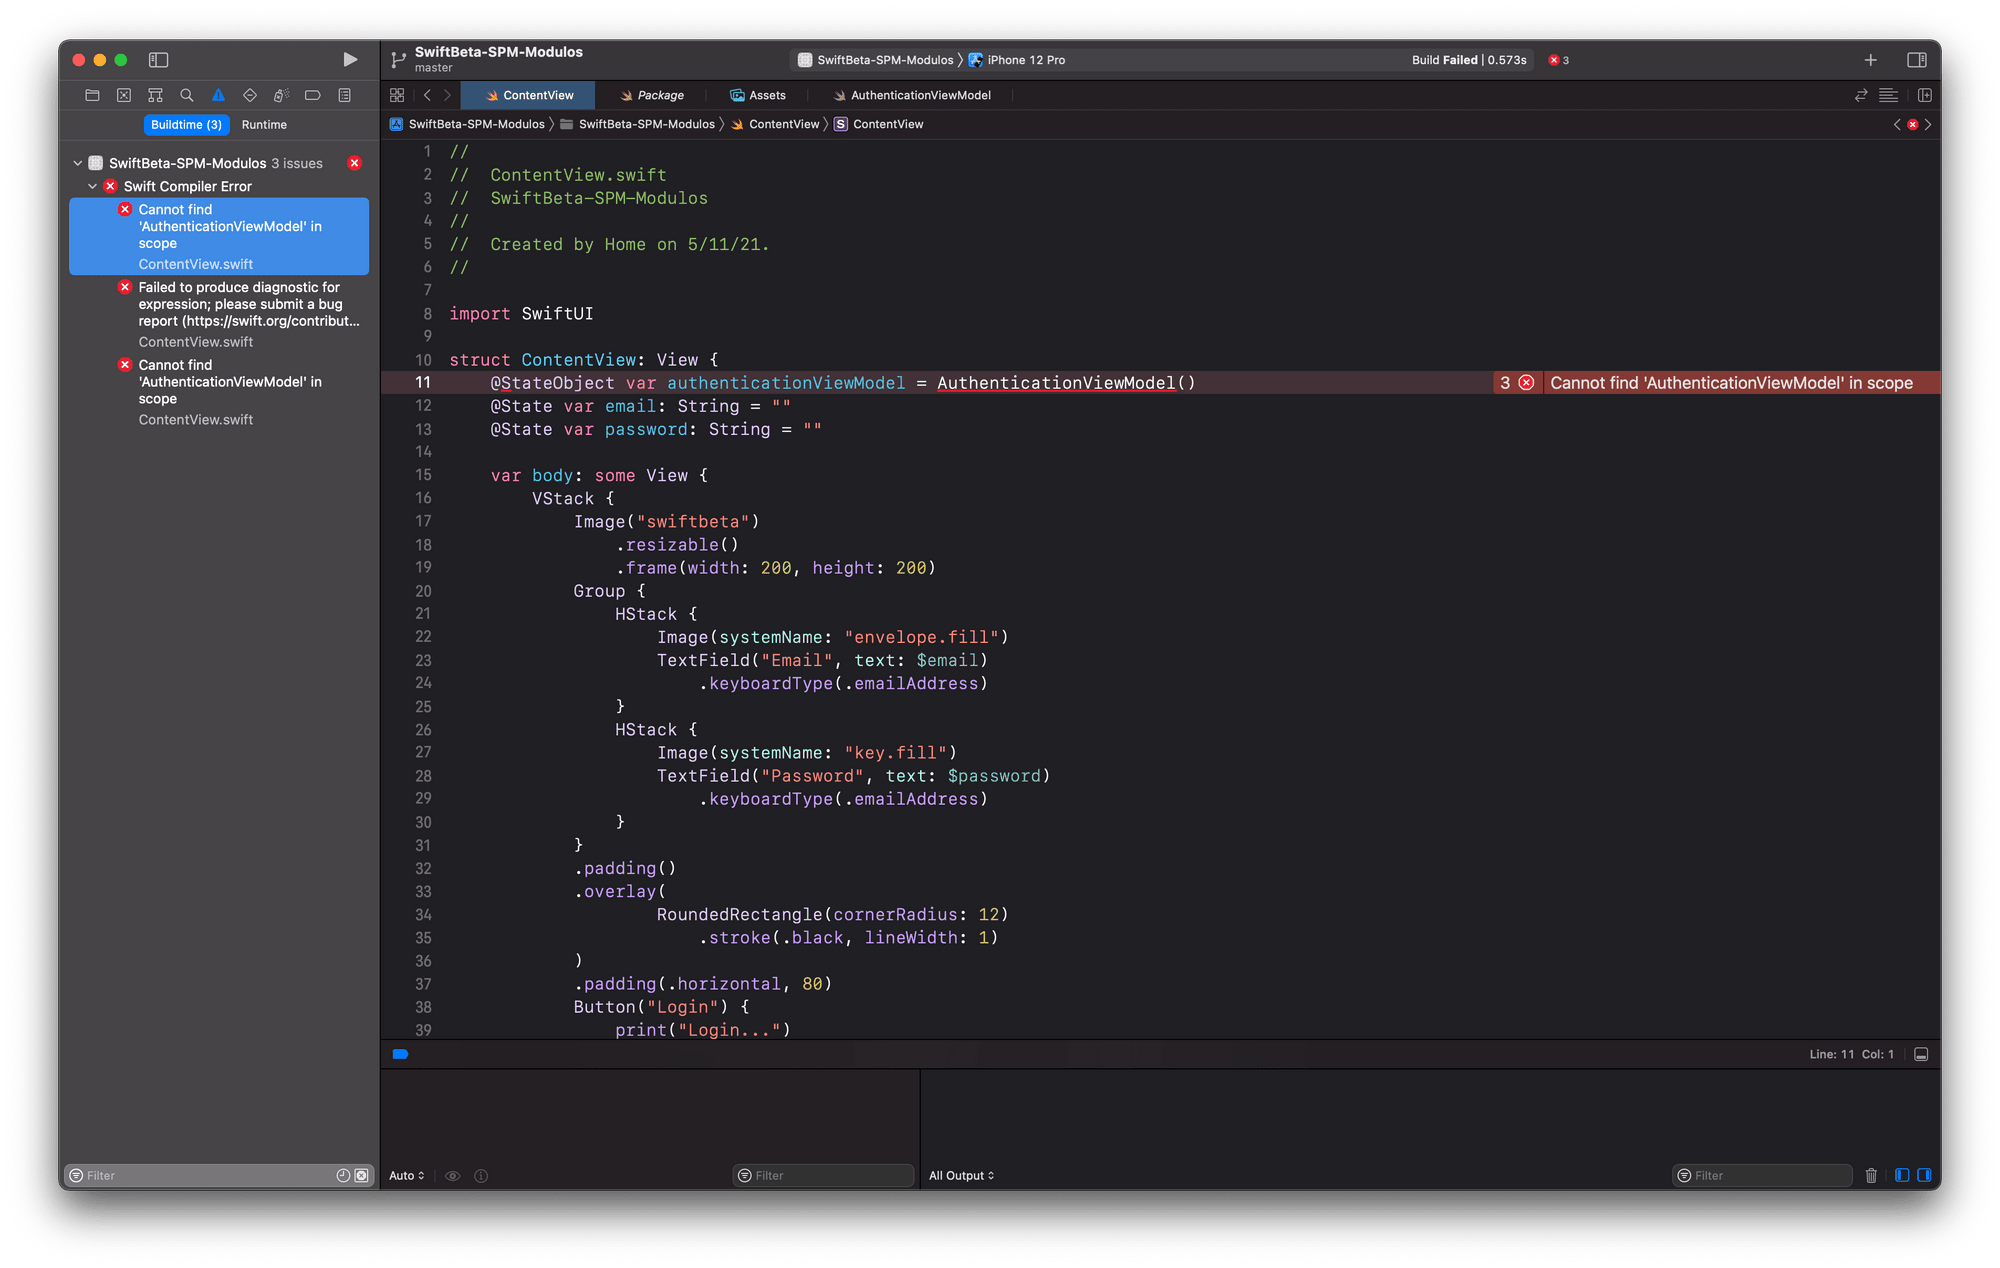
Task: Click the variable info icon
Action: [481, 1175]
